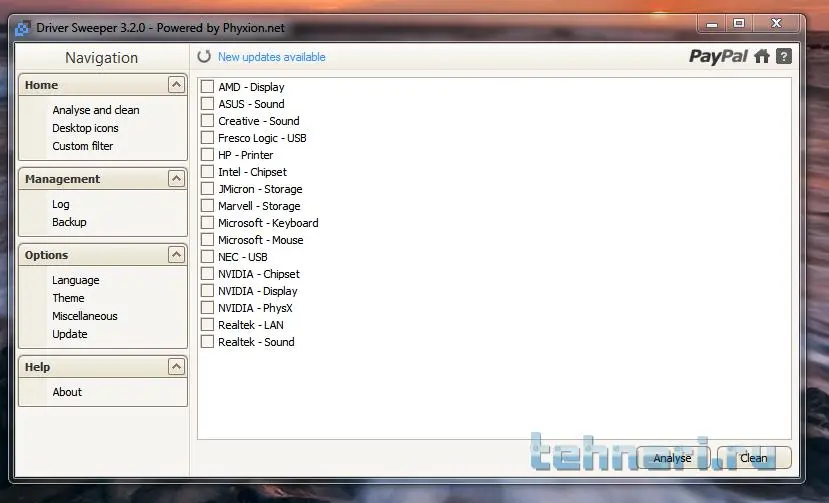
Task: Click the Home section header label
Action: click(x=41, y=85)
